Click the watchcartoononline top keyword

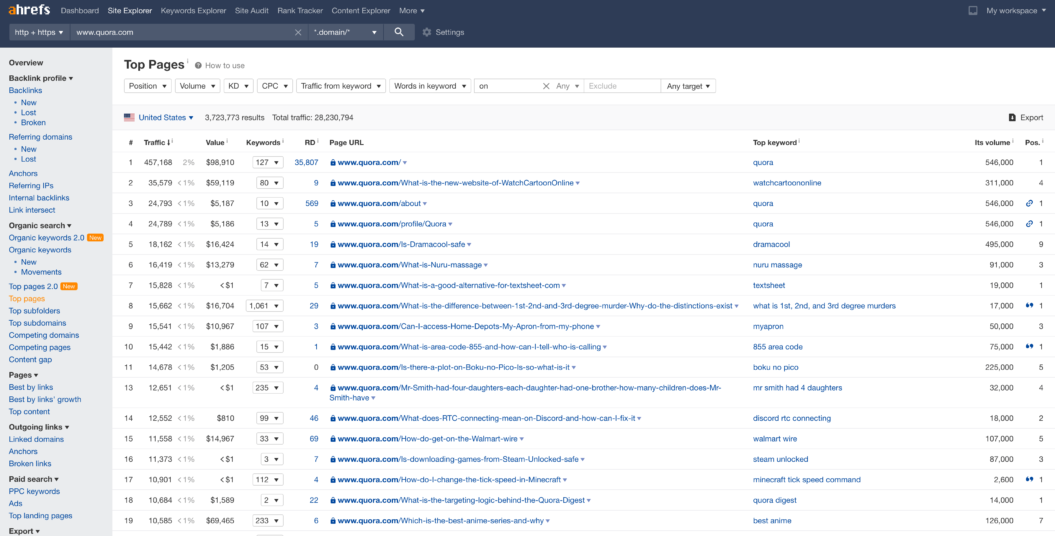[787, 183]
